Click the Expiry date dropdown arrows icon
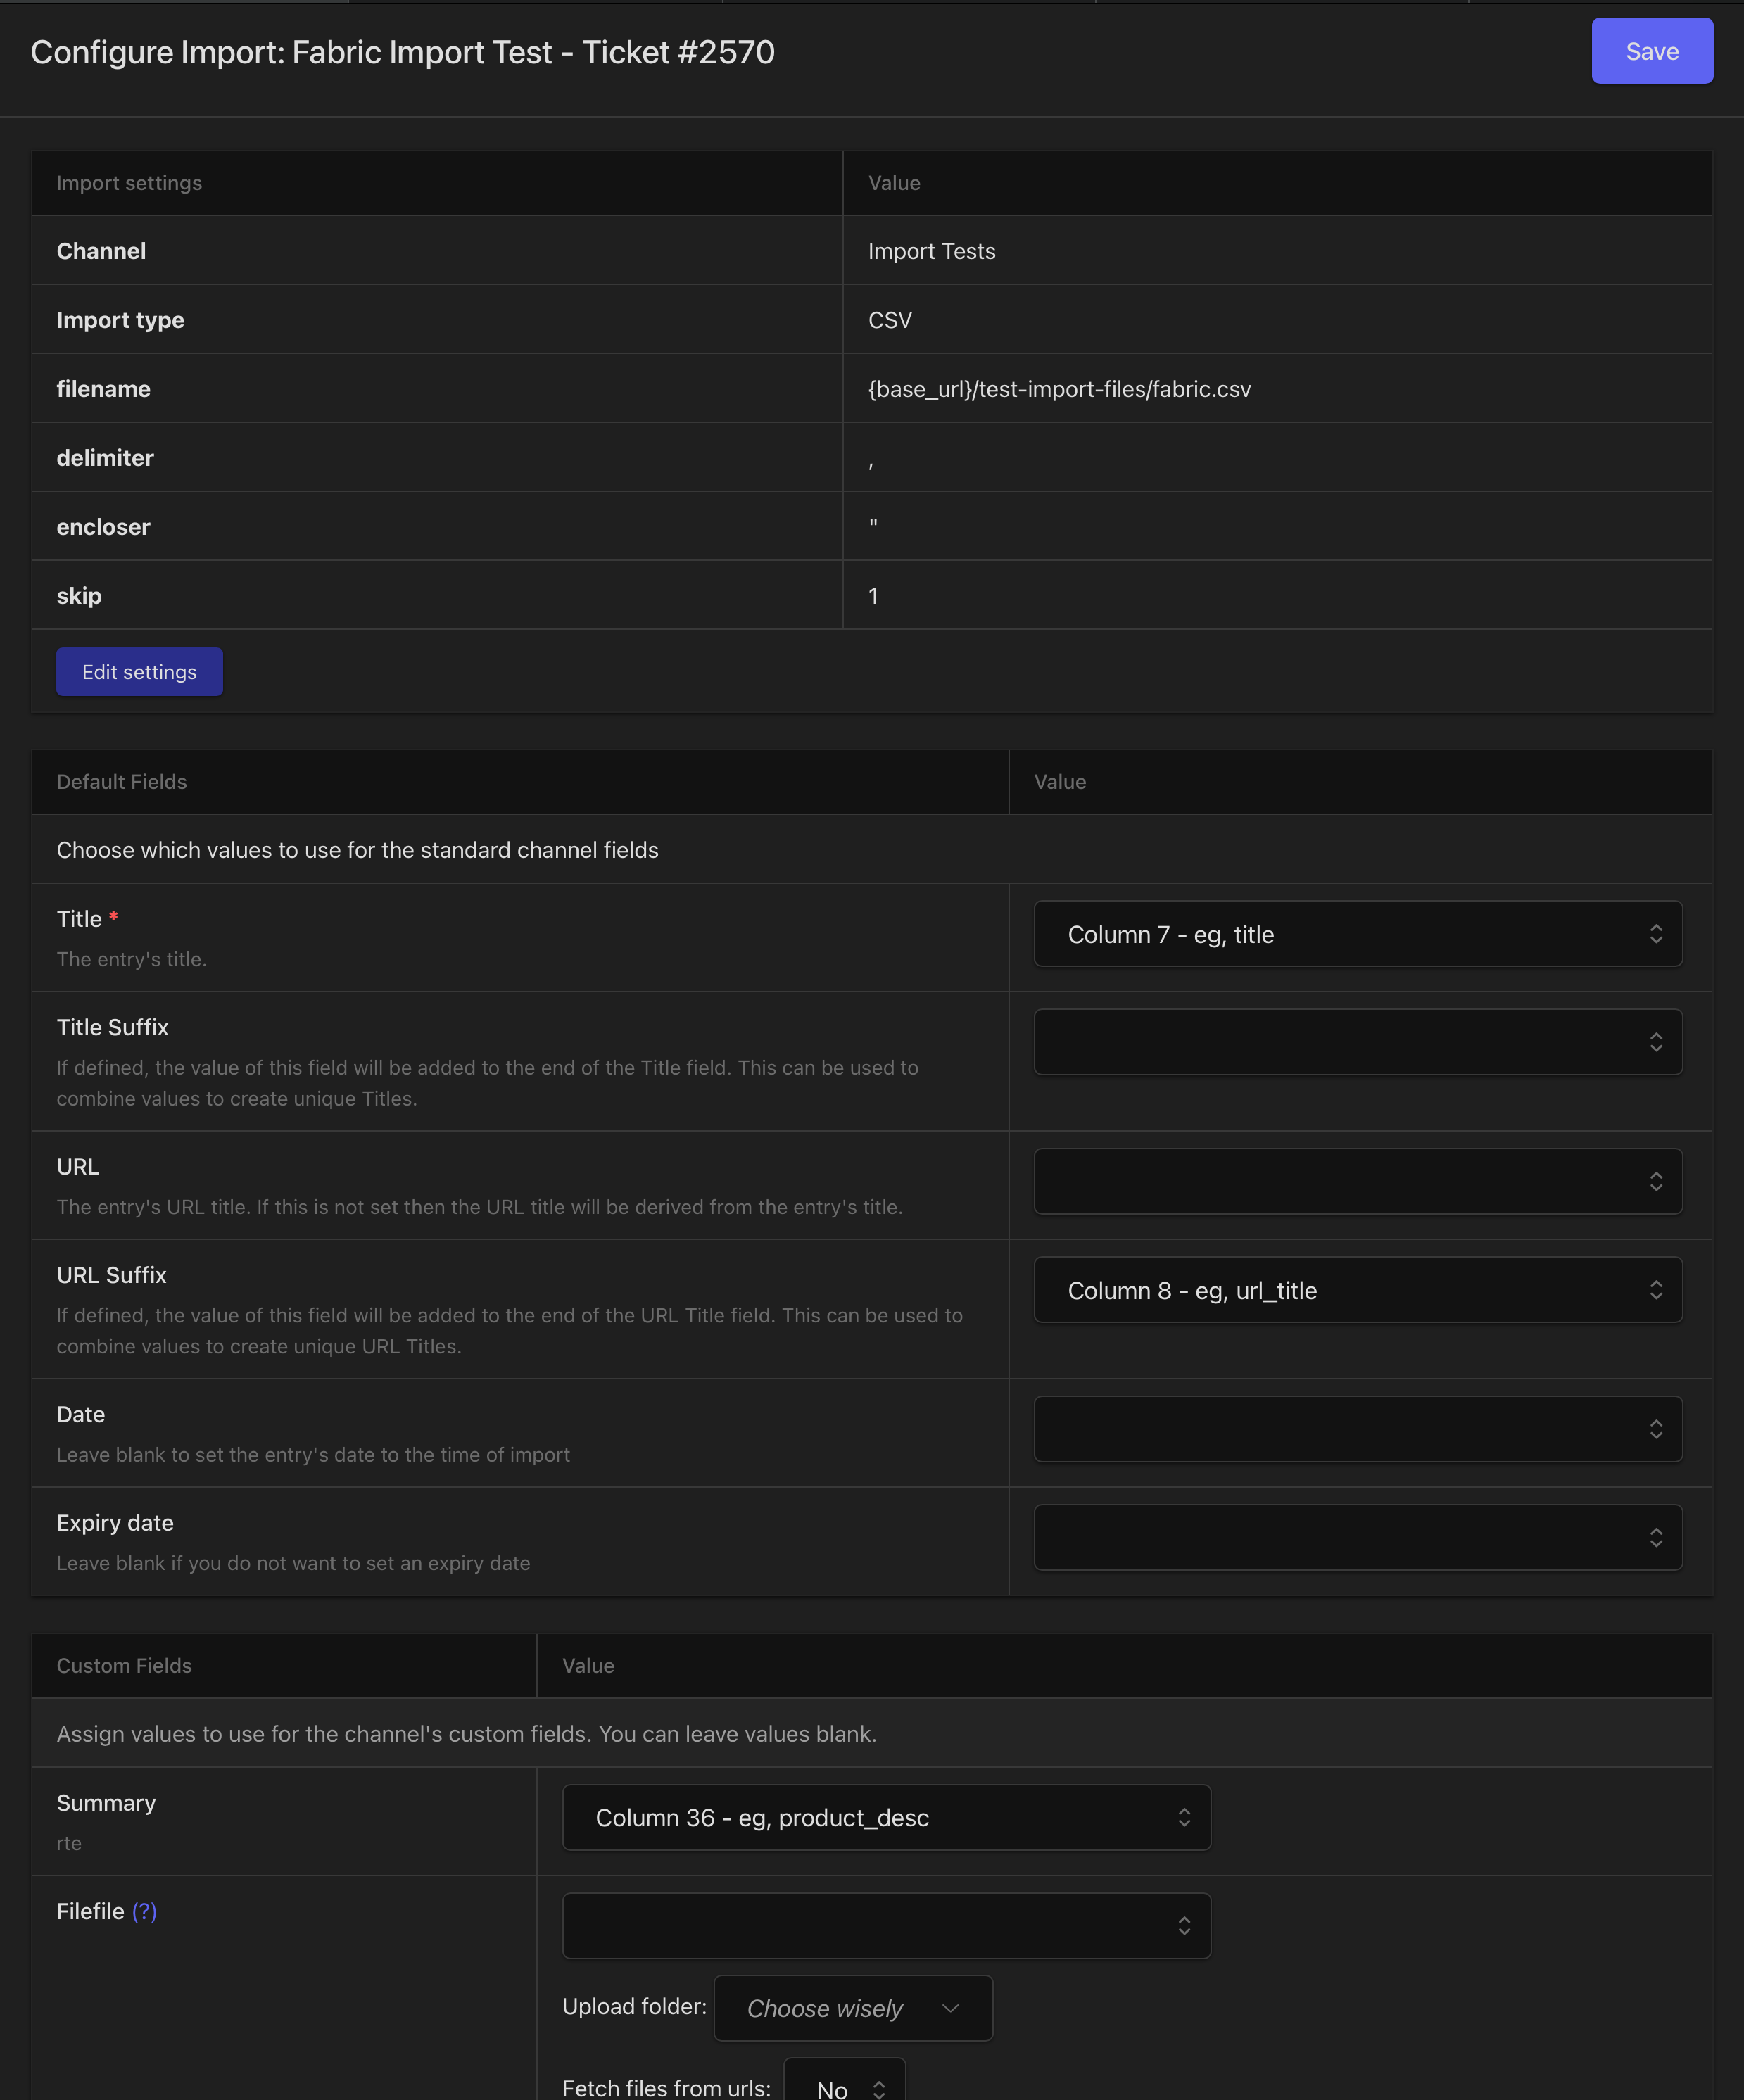The height and width of the screenshot is (2100, 1744). [x=1656, y=1537]
